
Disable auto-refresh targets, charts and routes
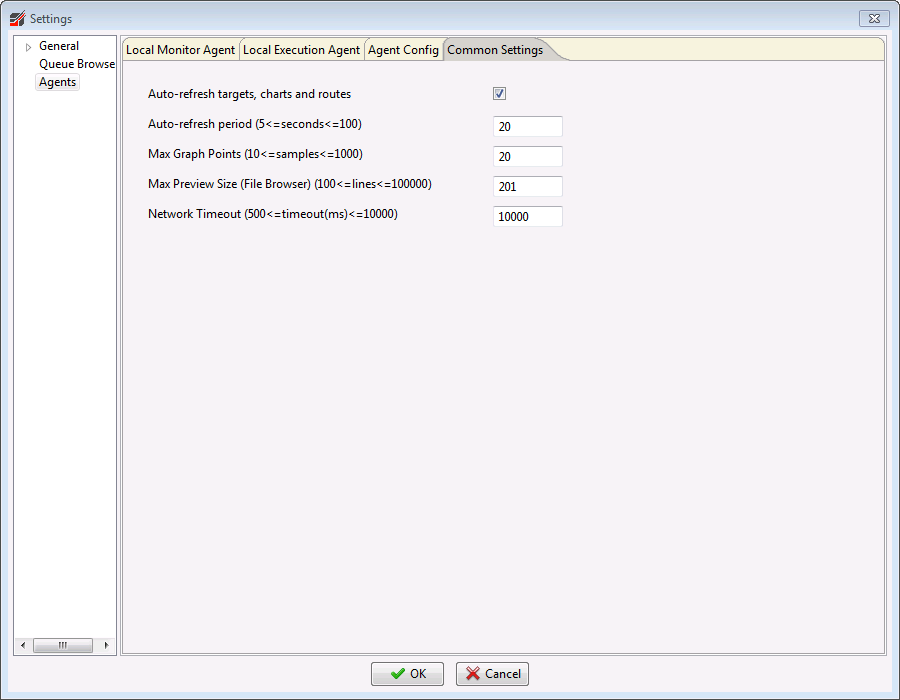pyautogui.click(x=499, y=94)
